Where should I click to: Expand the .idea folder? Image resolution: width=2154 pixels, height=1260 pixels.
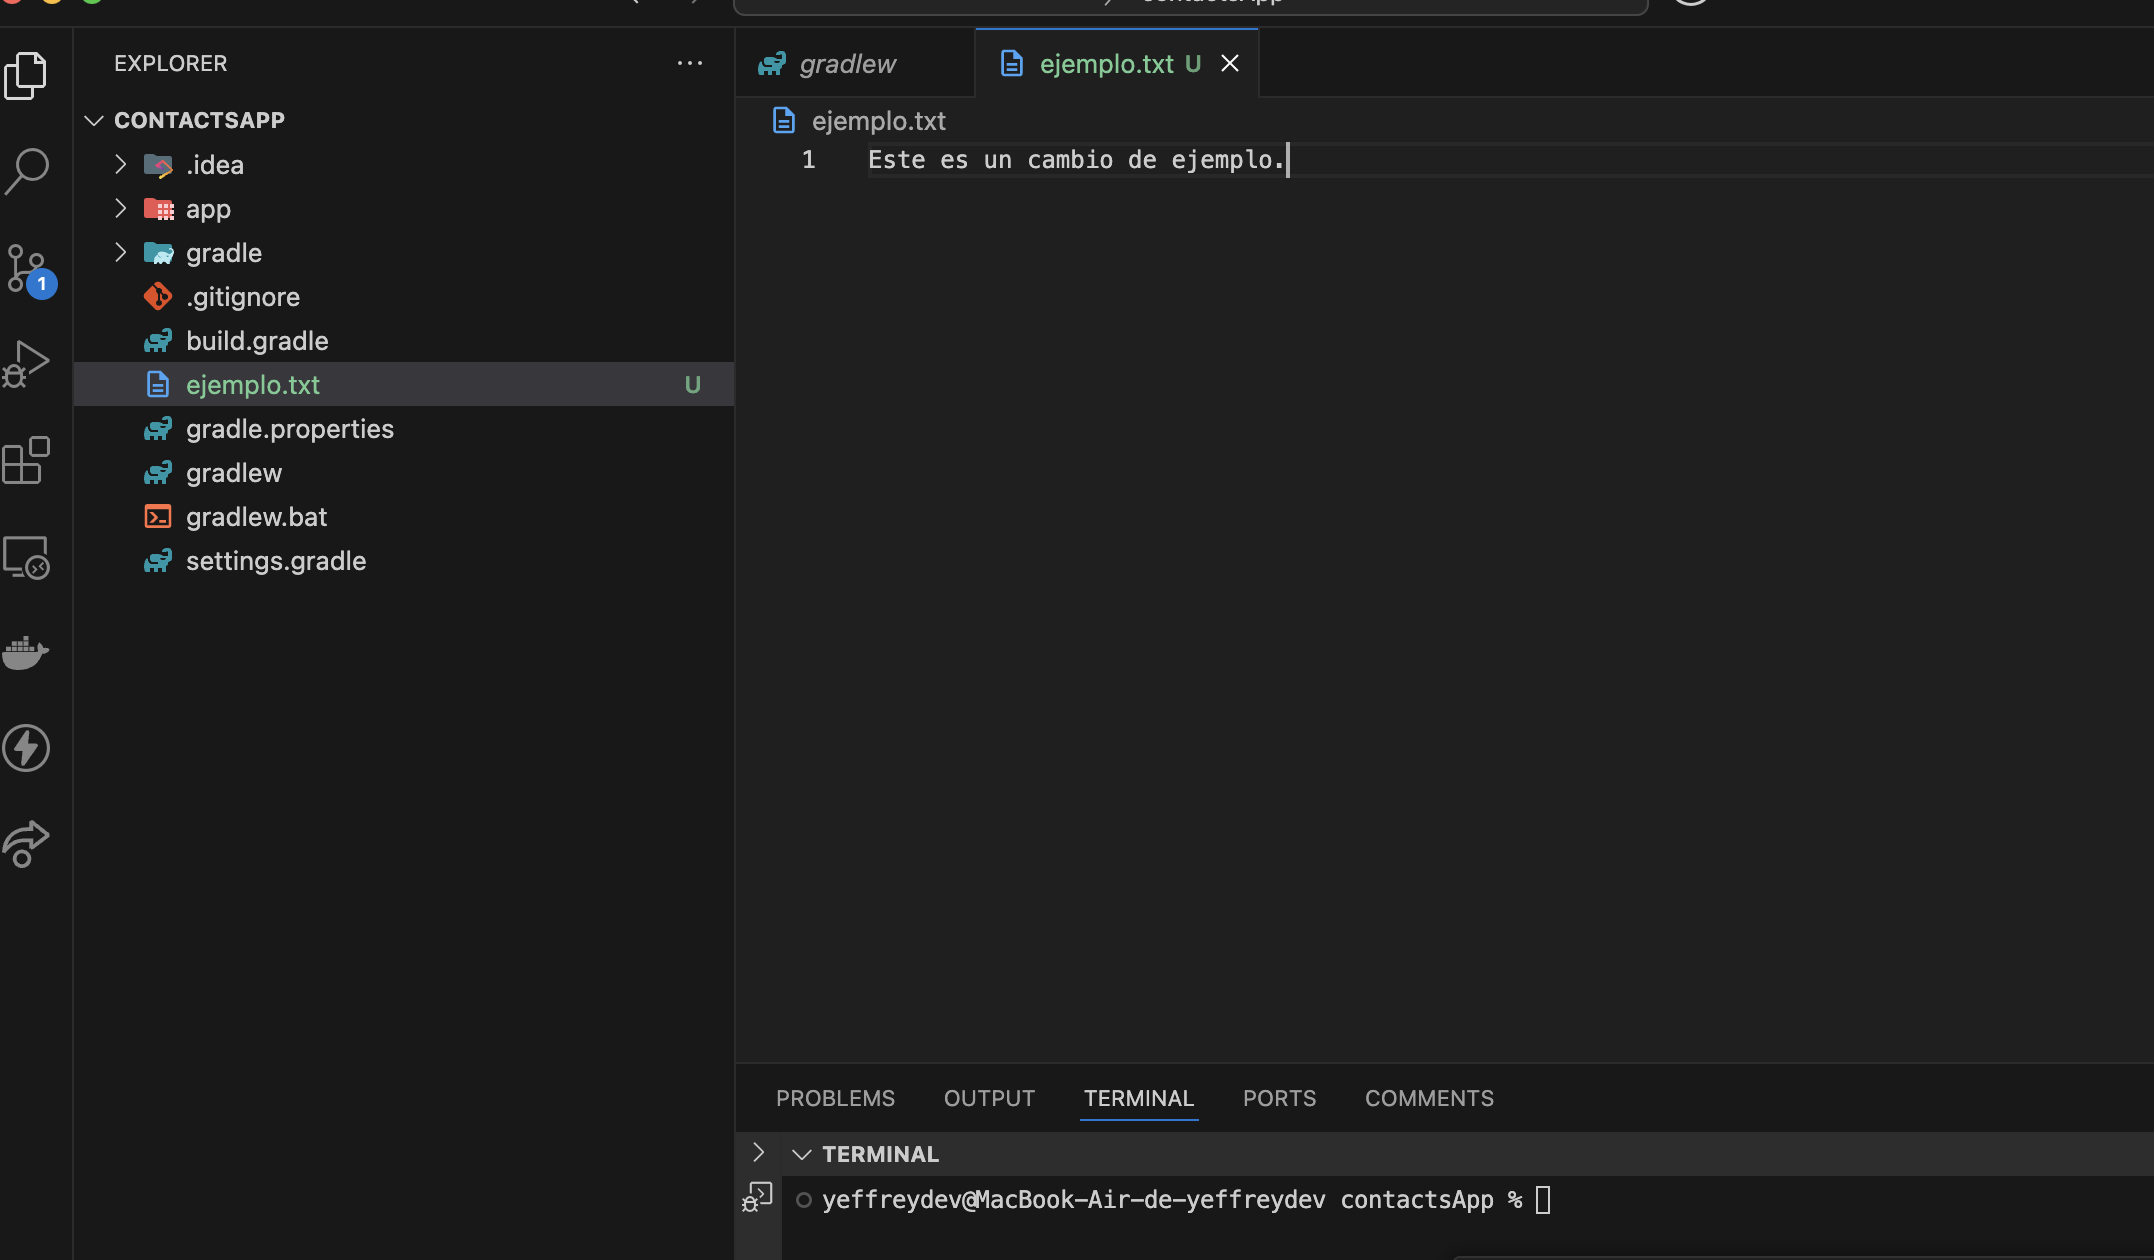(121, 164)
